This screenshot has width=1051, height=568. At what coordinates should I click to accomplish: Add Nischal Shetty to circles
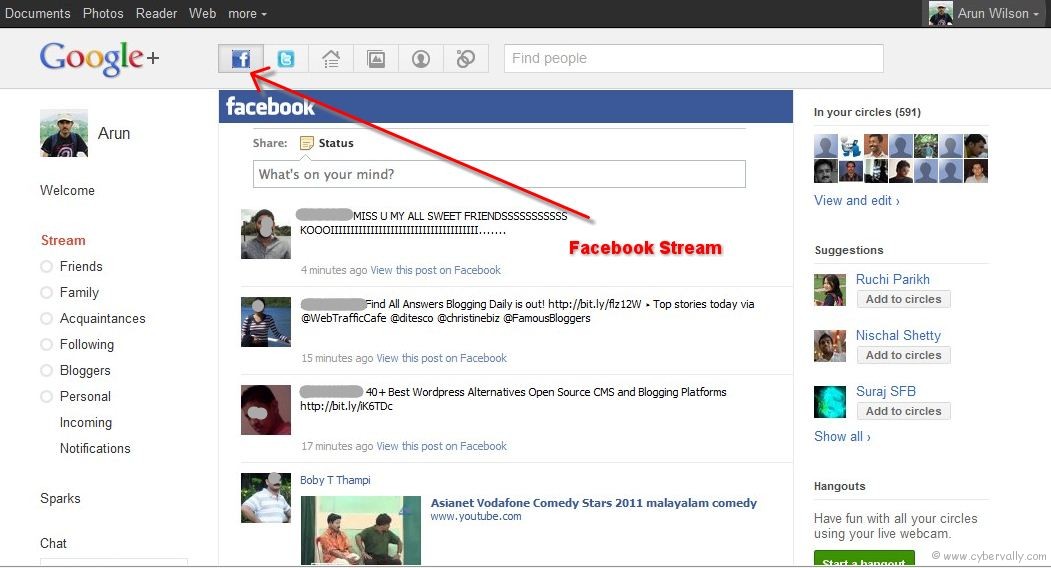tap(904, 355)
